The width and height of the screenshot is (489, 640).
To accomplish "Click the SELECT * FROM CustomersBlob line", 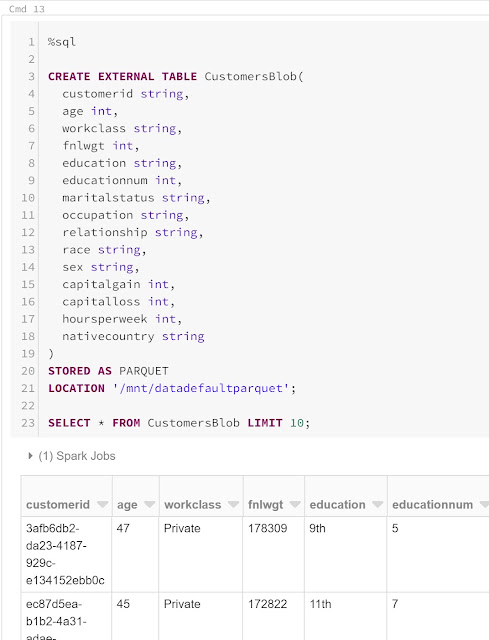I will coord(179,423).
